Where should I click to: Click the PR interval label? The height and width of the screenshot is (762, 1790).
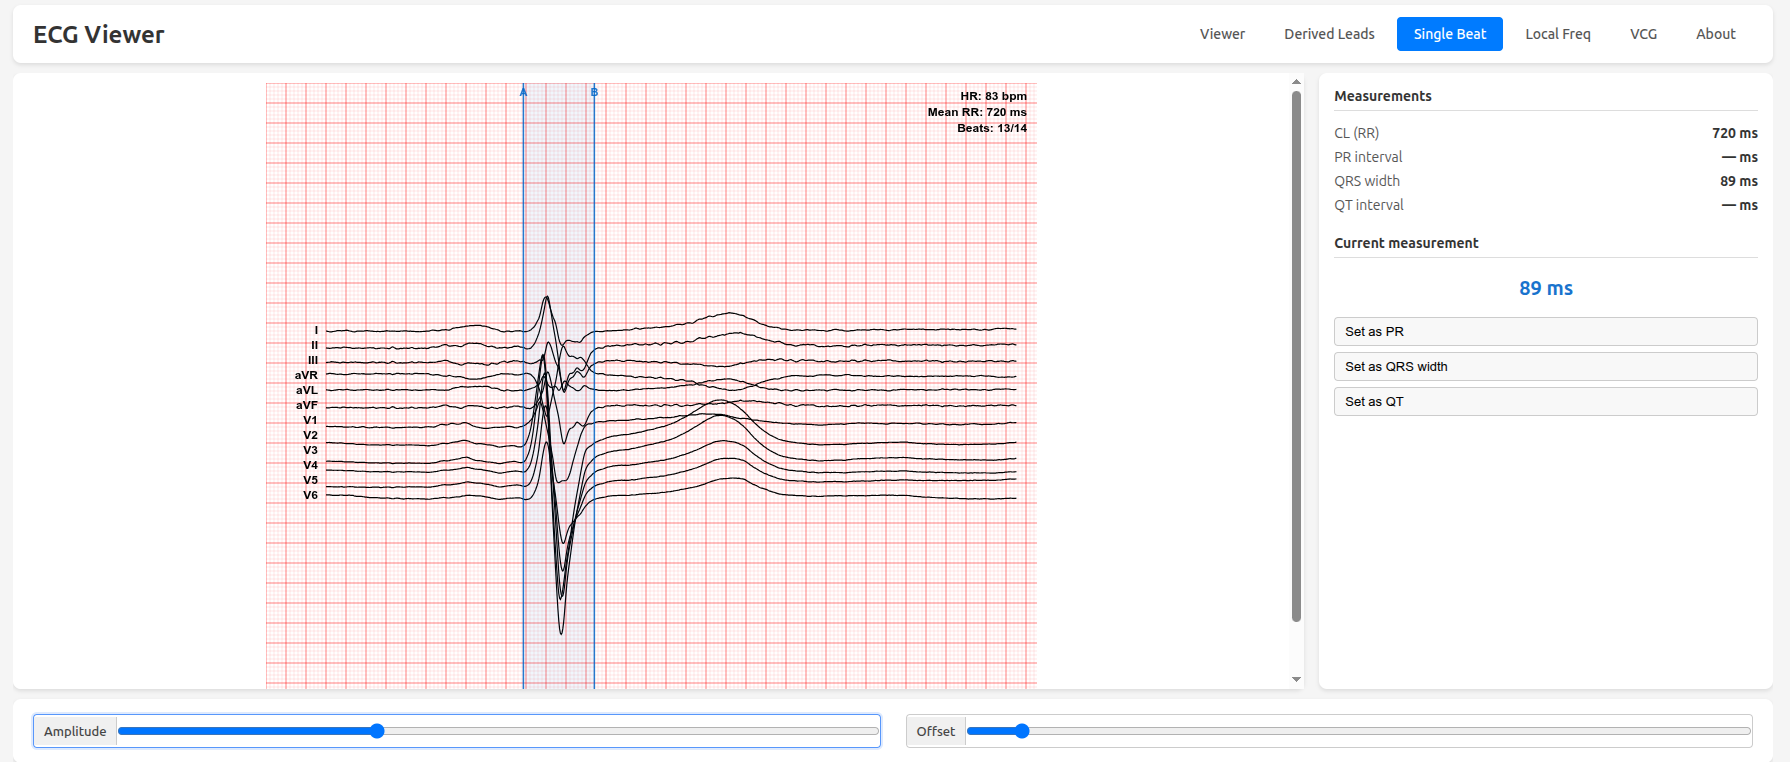[x=1368, y=157]
